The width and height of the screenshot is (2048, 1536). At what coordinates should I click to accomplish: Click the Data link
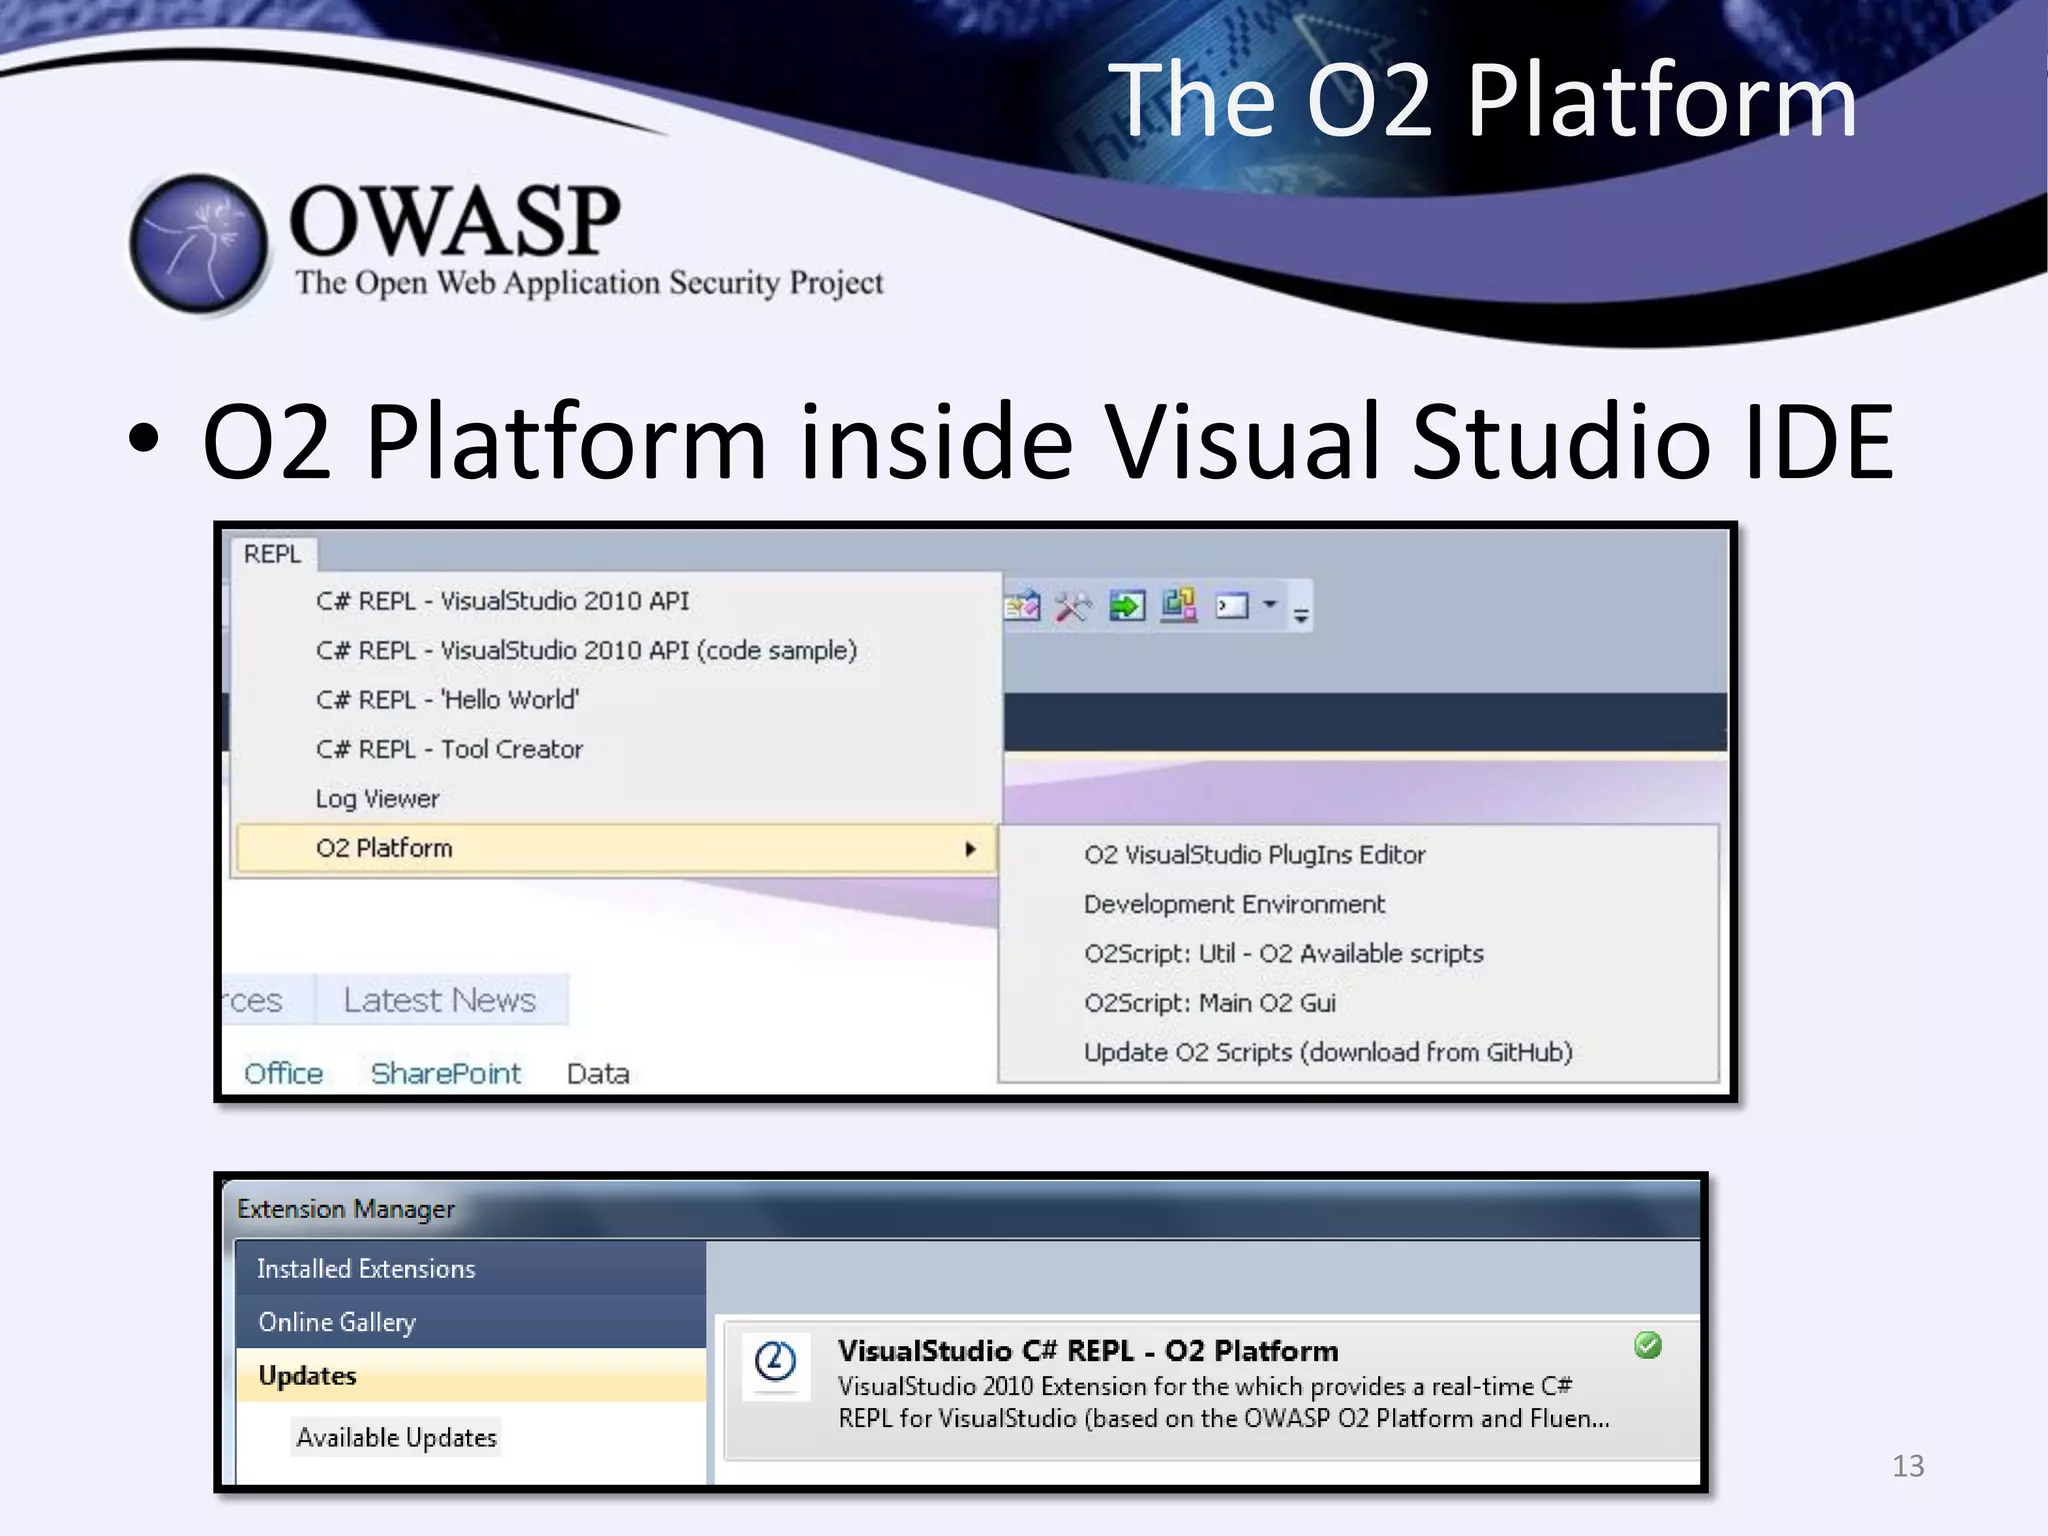click(x=598, y=1074)
